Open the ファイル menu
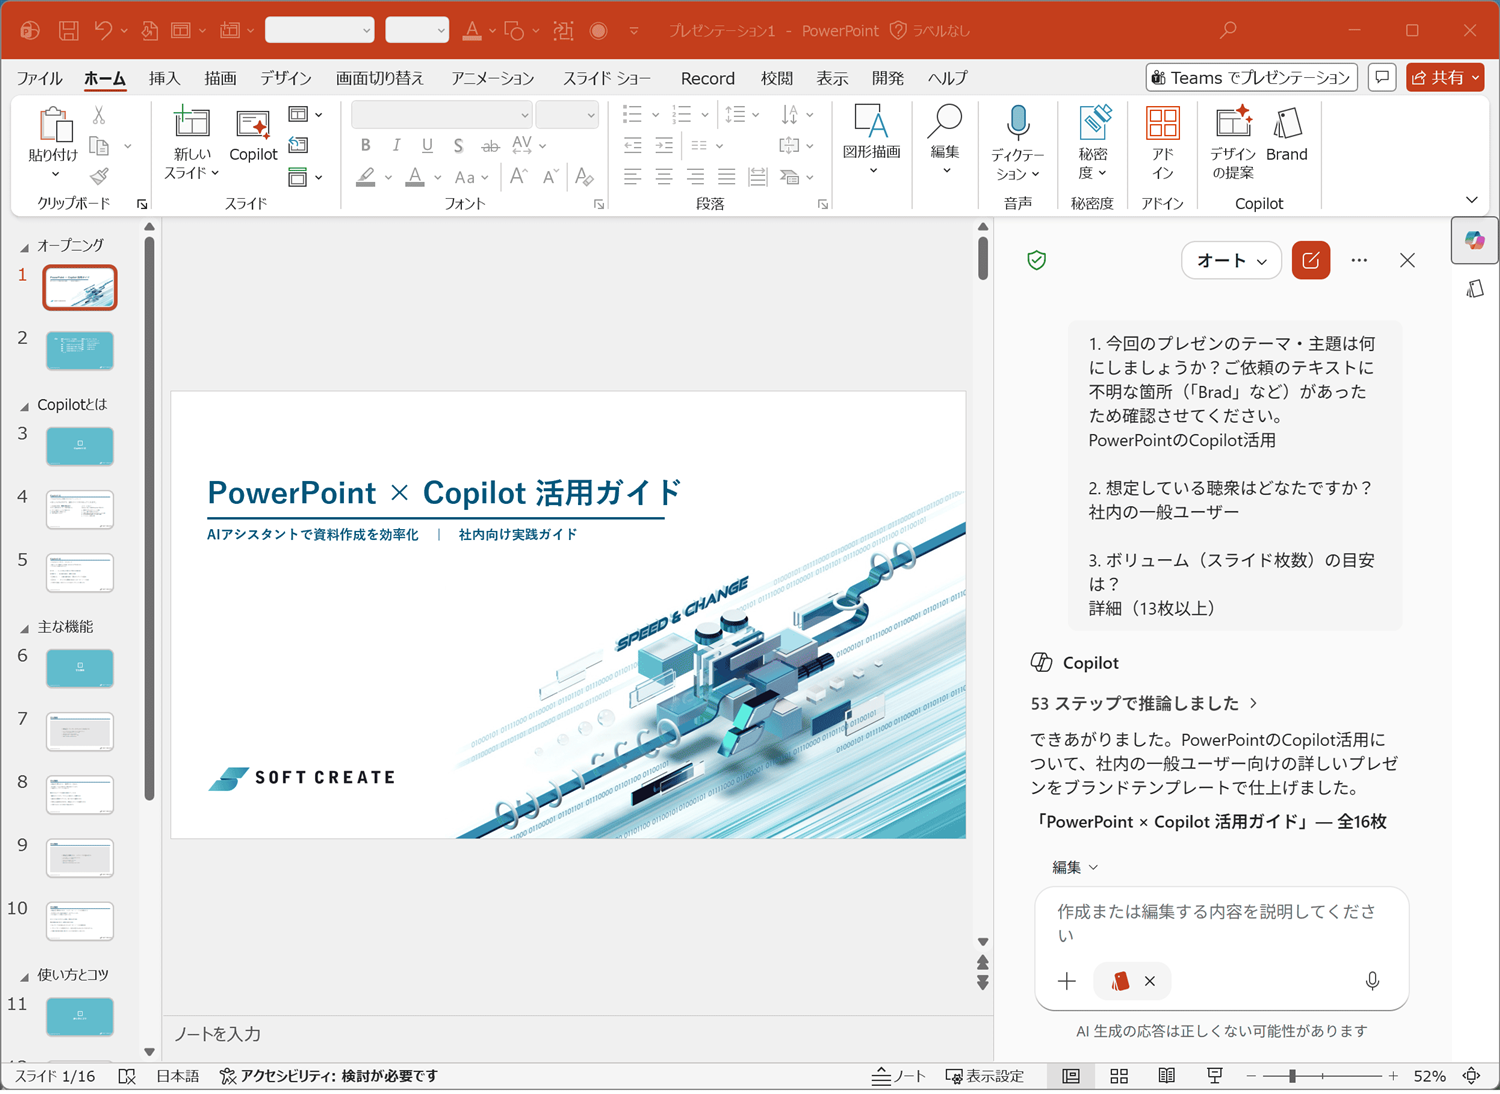This screenshot has height=1094, width=1500. pyautogui.click(x=39, y=78)
